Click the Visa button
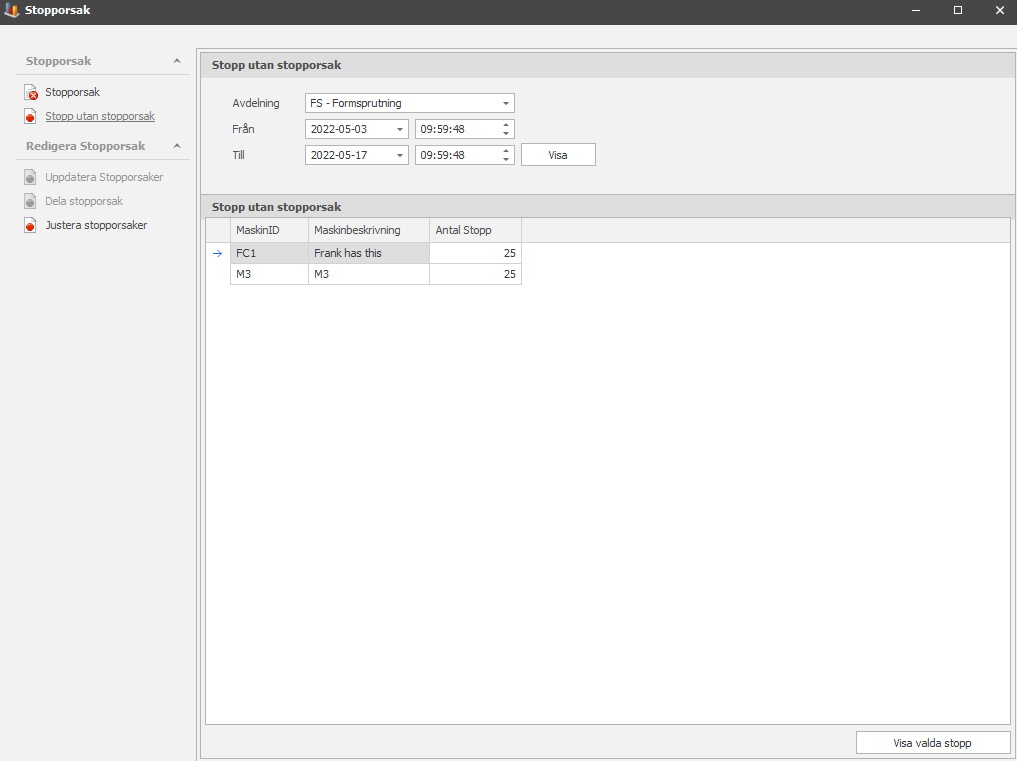 [x=558, y=155]
